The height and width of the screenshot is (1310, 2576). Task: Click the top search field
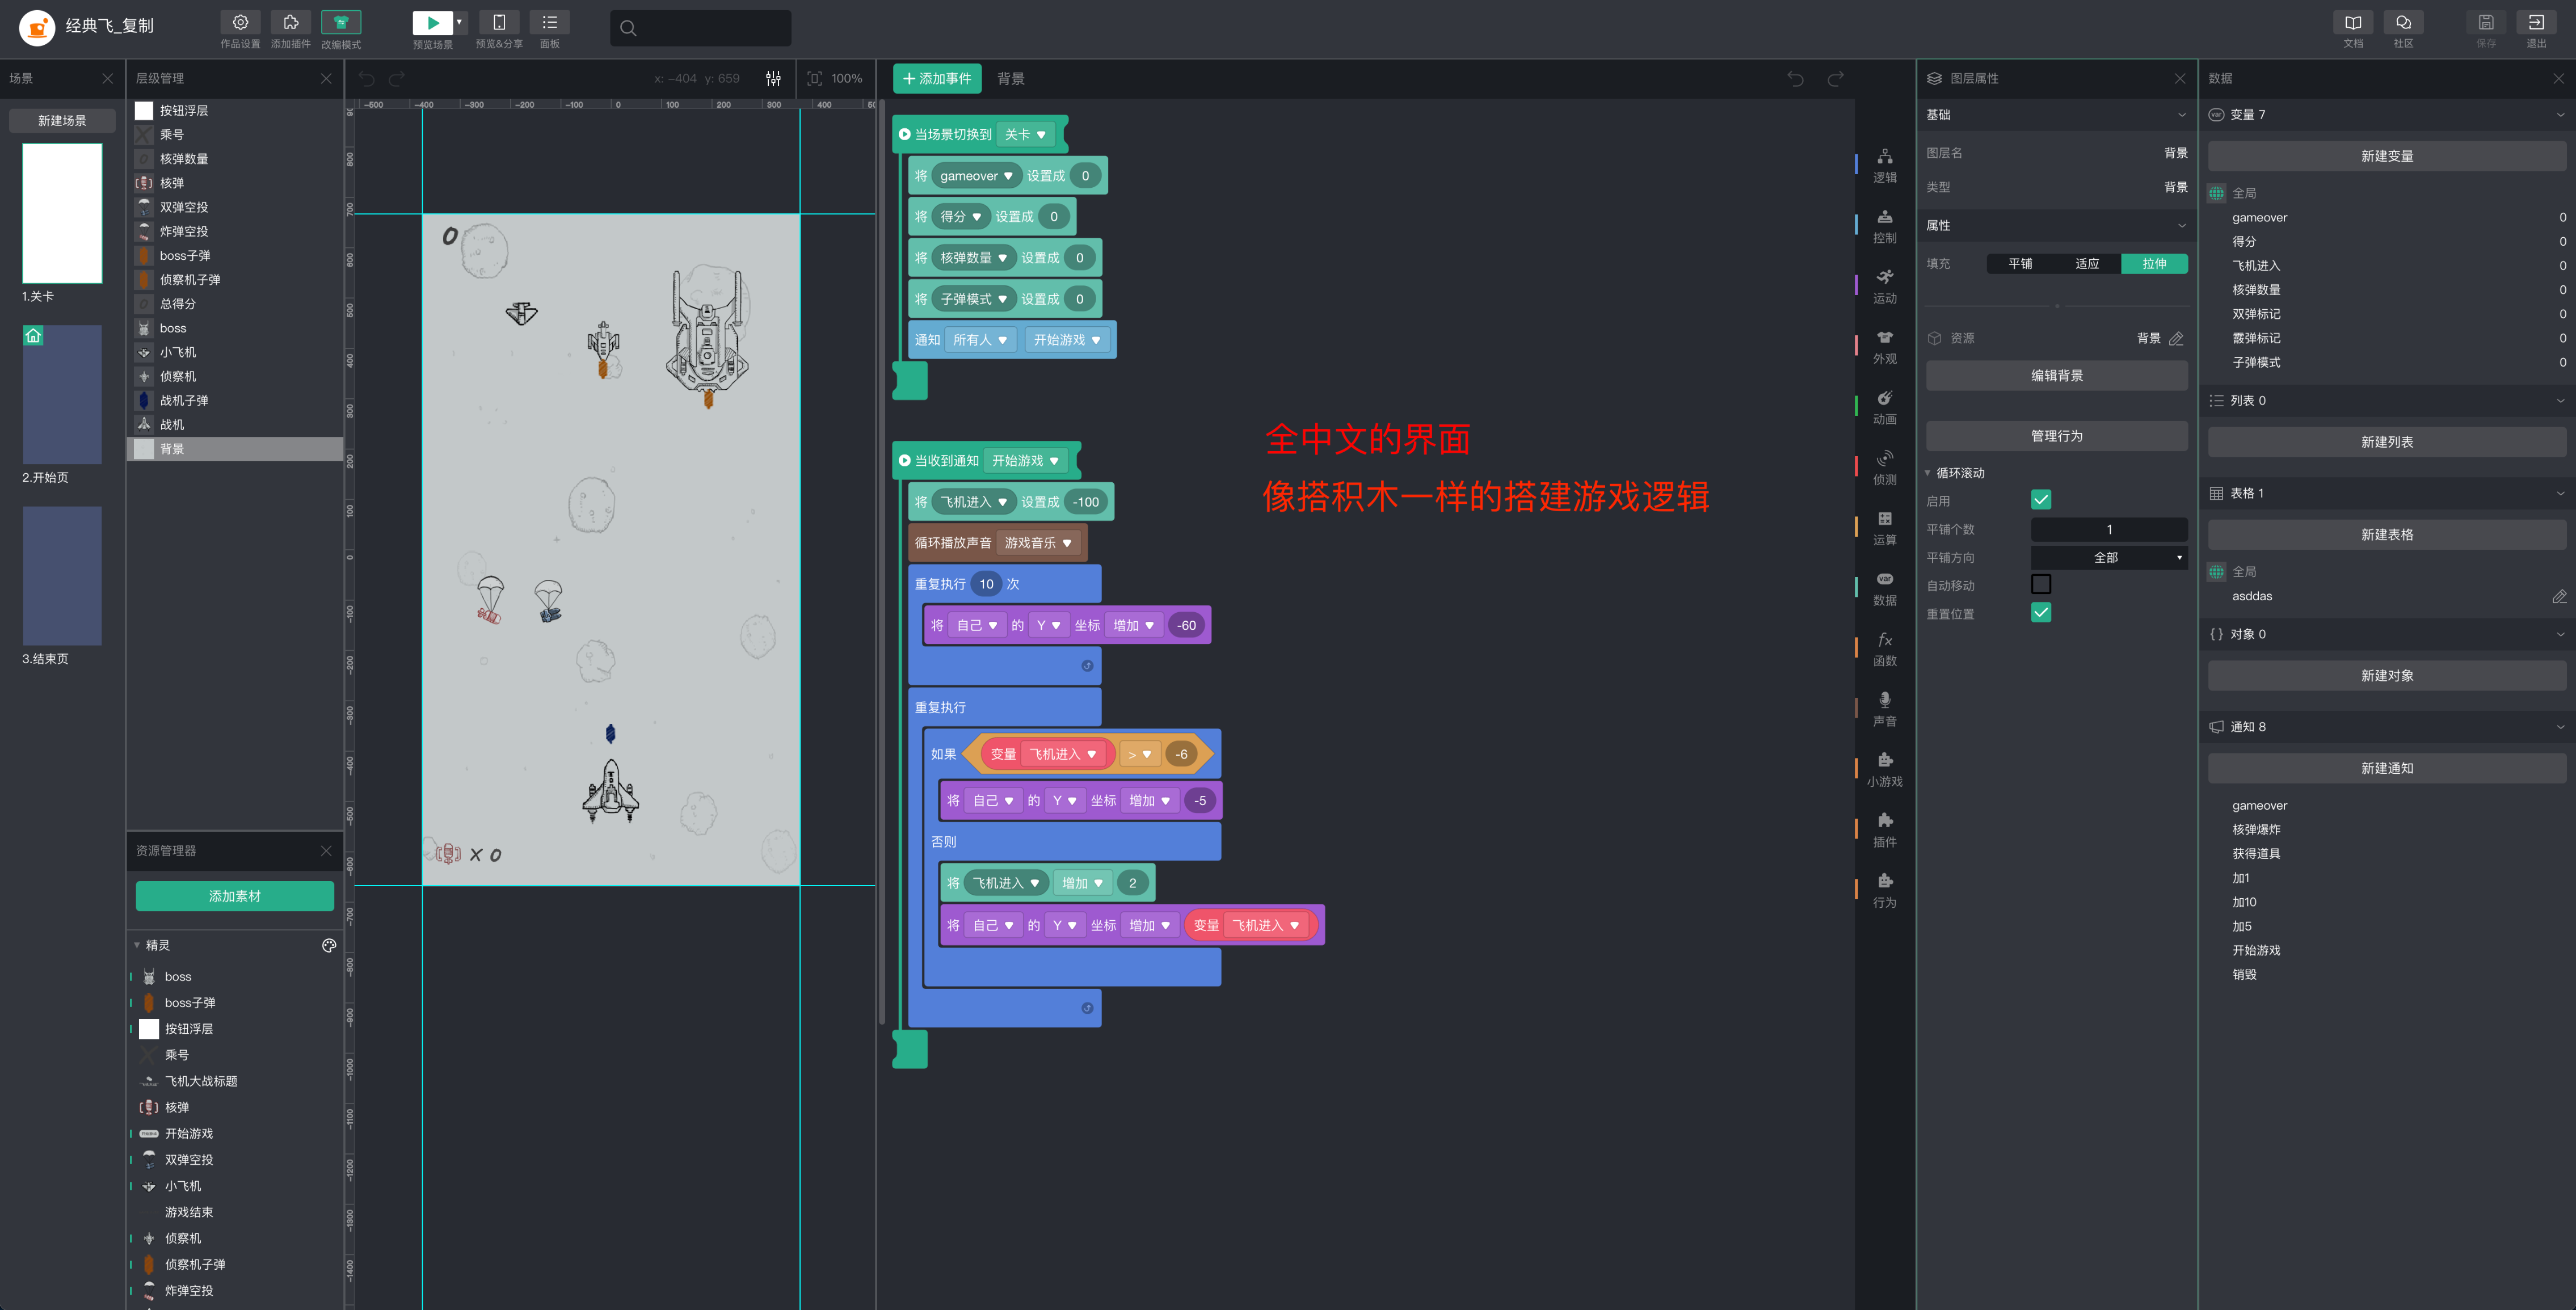700,28
